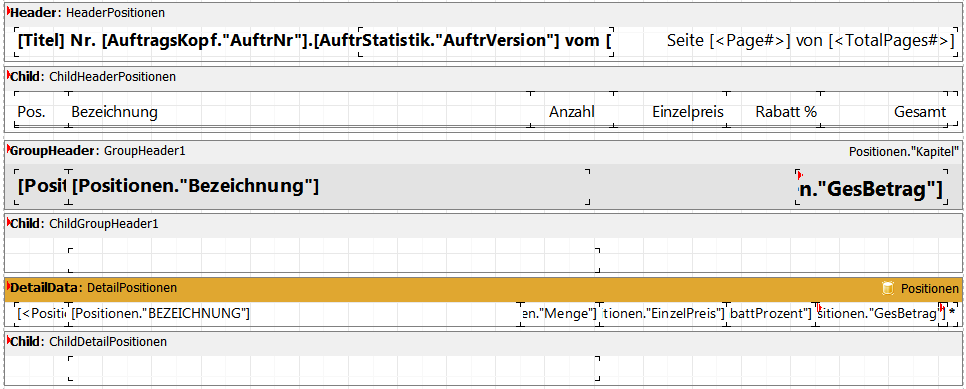Select the empty text object in ChildDetailPositionen
The image size is (966, 389).
(333, 368)
